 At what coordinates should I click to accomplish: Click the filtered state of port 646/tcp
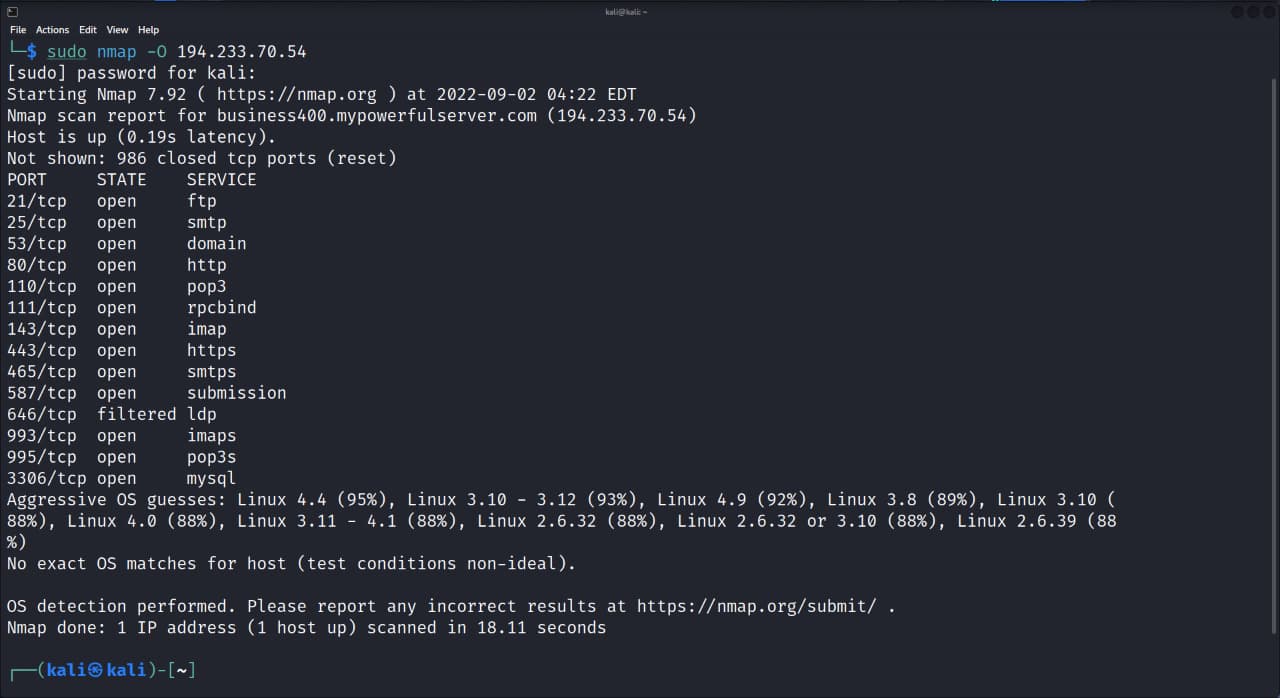point(136,415)
